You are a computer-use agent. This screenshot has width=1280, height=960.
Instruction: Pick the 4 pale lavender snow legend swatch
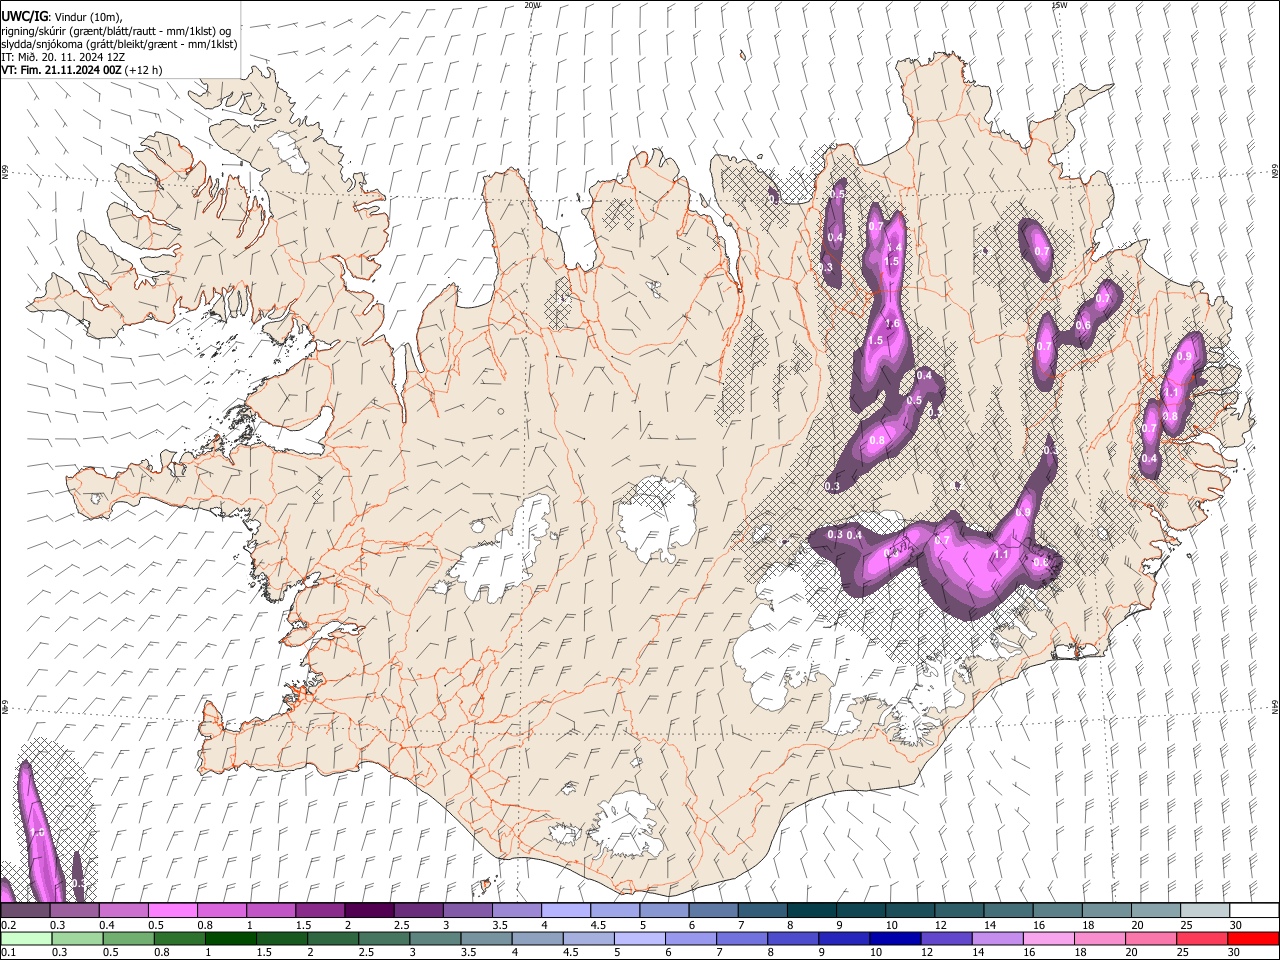click(x=565, y=911)
